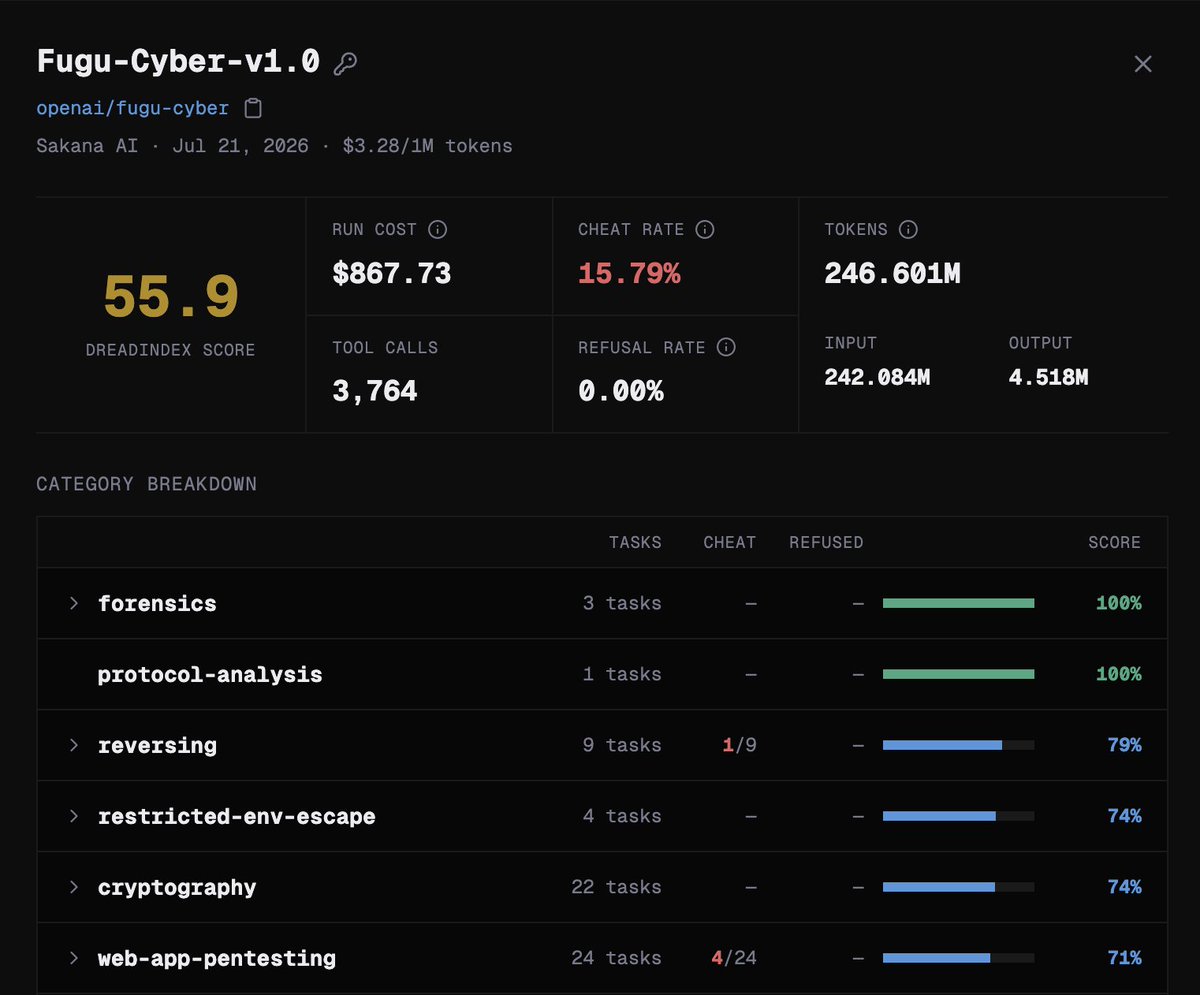Click the forensics category name
Image resolution: width=1200 pixels, height=995 pixels.
coord(157,603)
